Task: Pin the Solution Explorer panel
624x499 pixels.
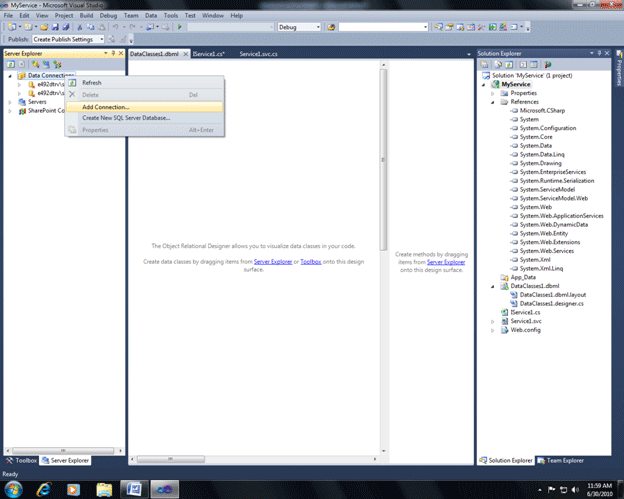Action: coord(599,53)
